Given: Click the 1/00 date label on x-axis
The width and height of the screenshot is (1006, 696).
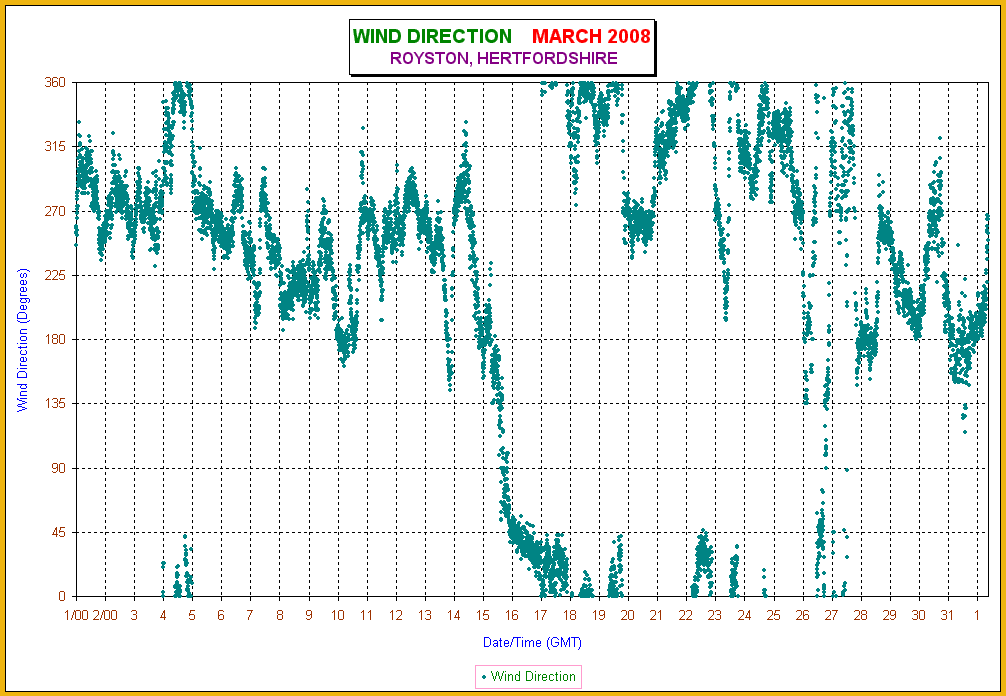Looking at the screenshot, I should tap(76, 616).
